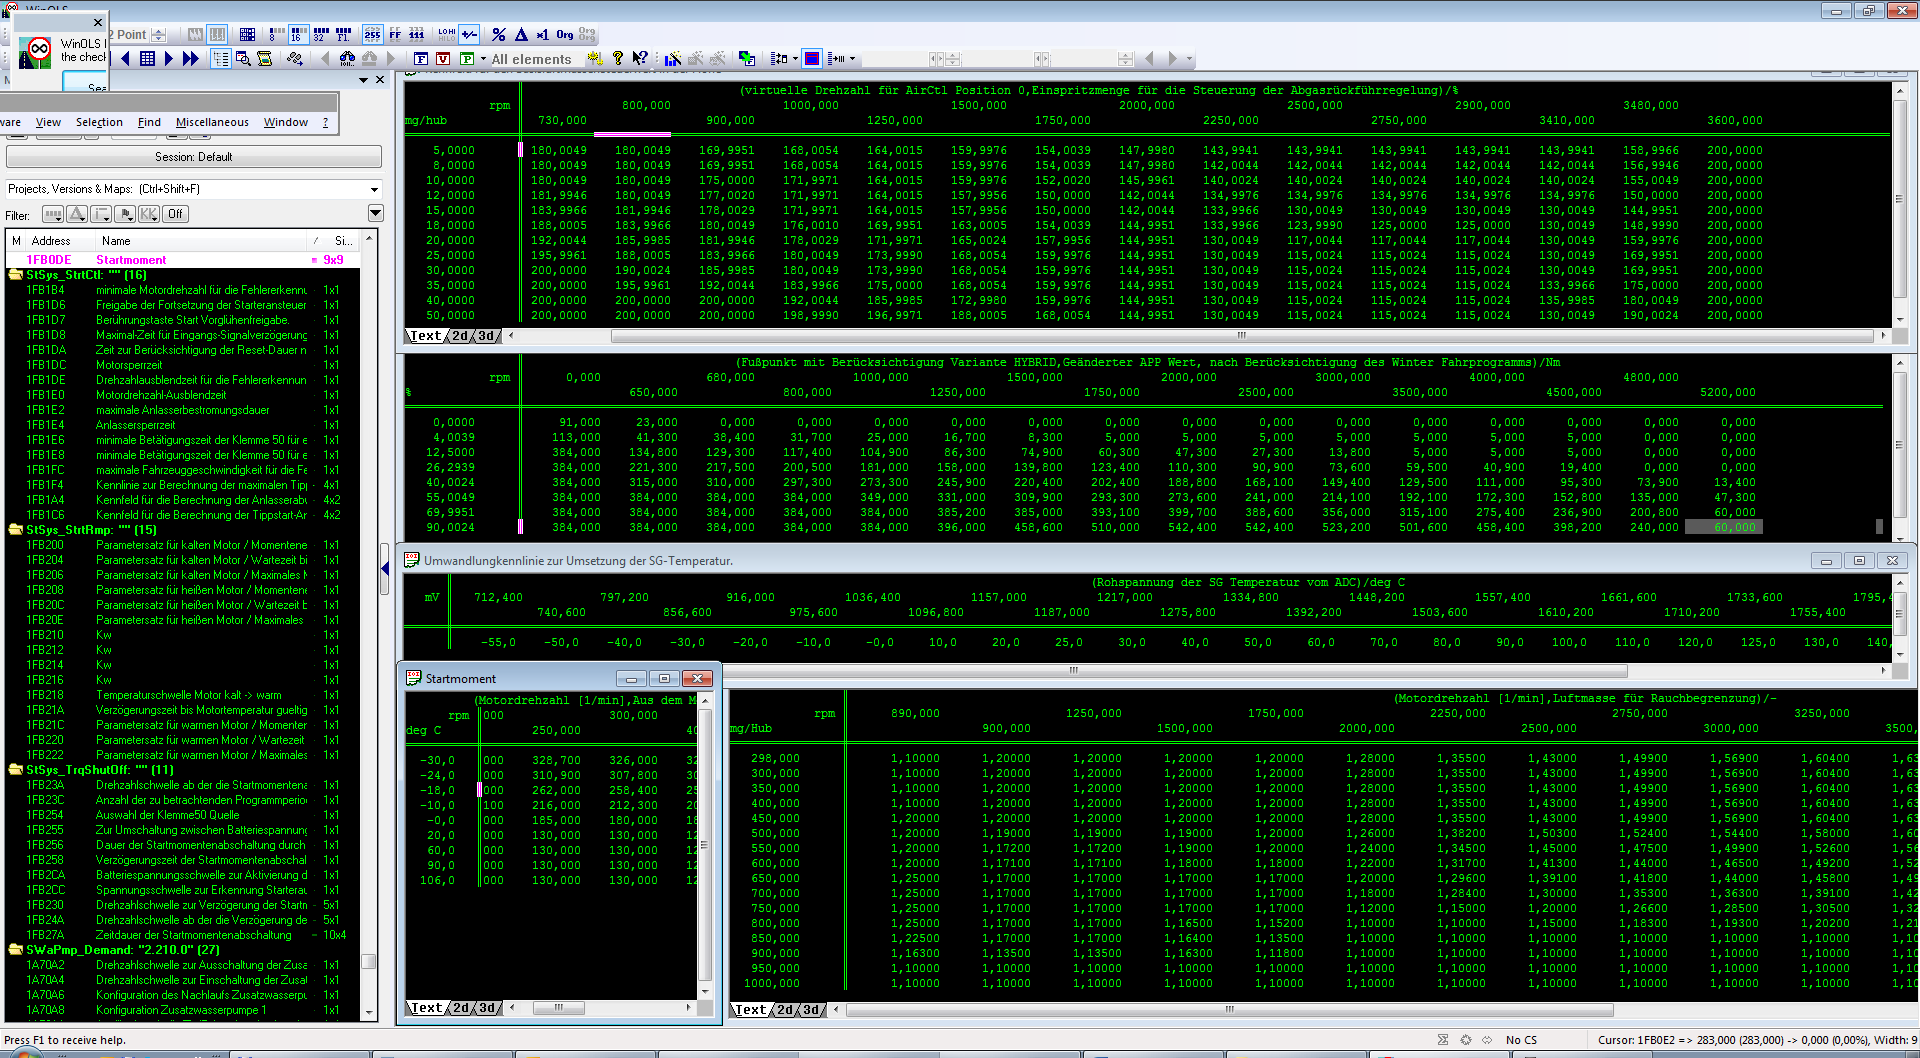Select 8-bit view mode toolbar icon
Image resolution: width=1920 pixels, height=1058 pixels.
point(277,34)
